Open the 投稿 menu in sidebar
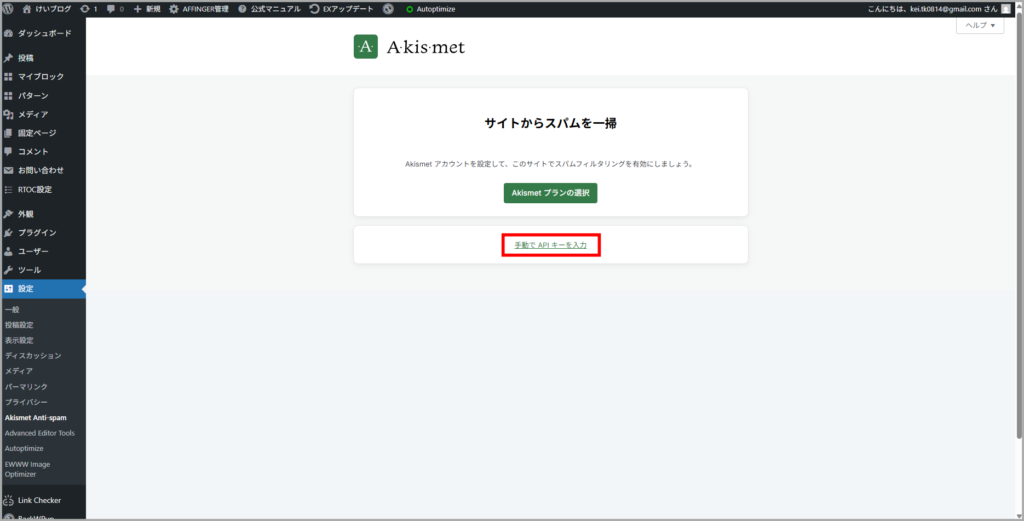Image resolution: width=1024 pixels, height=521 pixels. point(25,58)
